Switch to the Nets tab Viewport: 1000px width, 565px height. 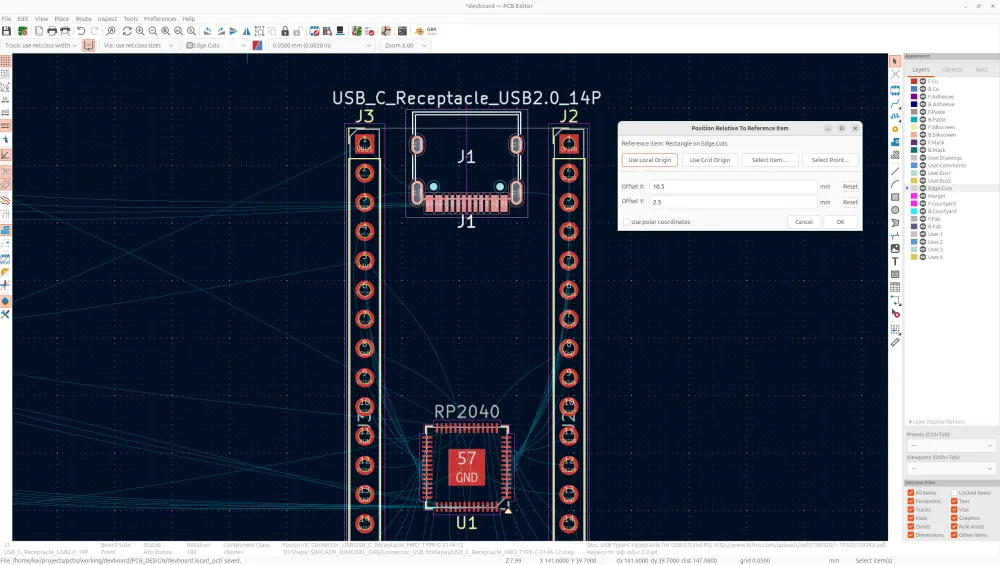tap(981, 70)
